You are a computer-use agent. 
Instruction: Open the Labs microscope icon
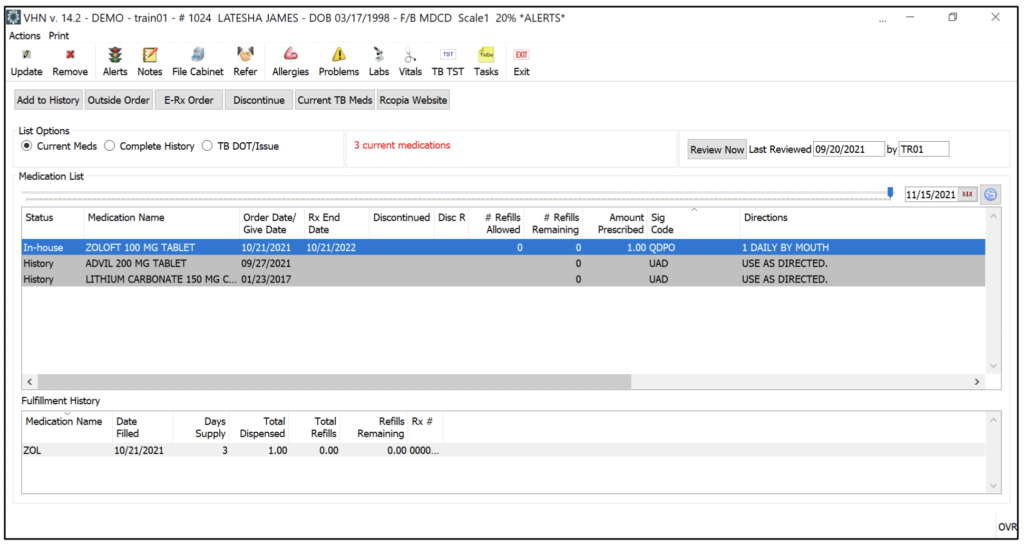pyautogui.click(x=379, y=55)
